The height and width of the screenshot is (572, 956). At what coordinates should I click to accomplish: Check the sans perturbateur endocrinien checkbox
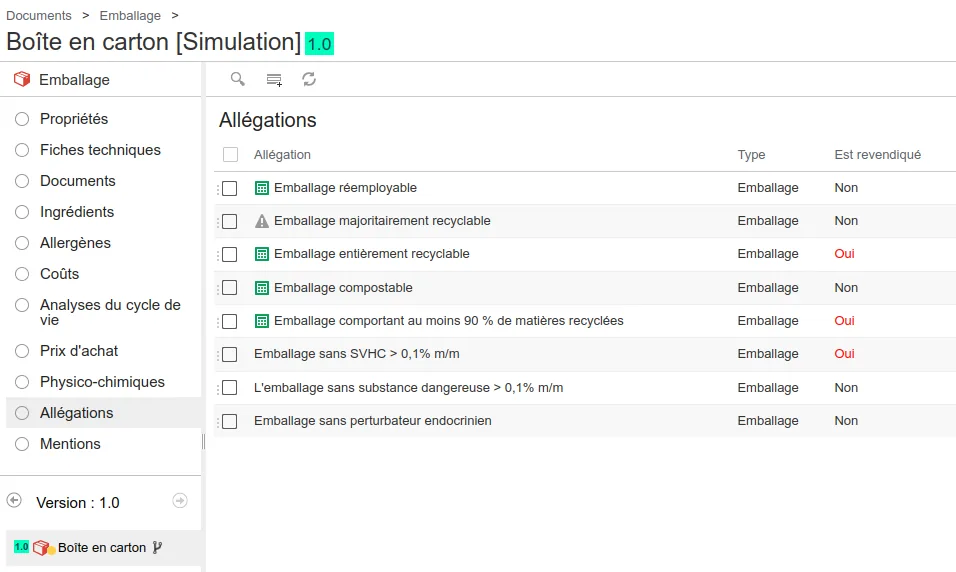230,421
